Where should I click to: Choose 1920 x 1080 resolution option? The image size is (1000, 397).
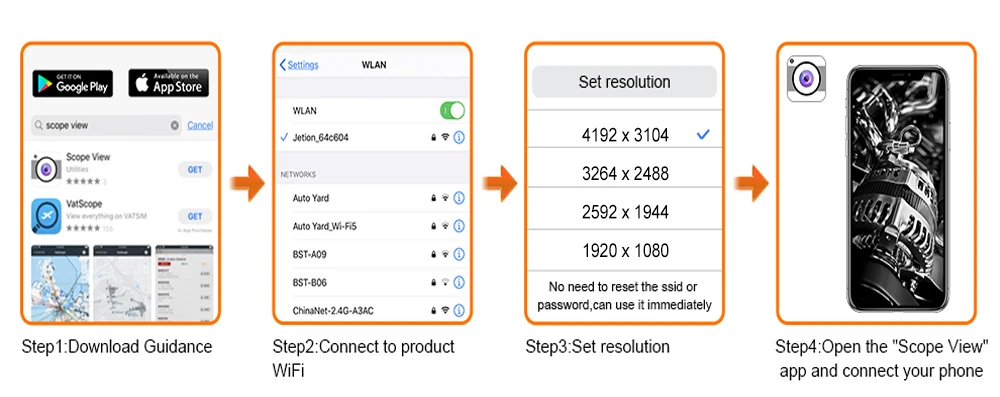click(x=624, y=250)
